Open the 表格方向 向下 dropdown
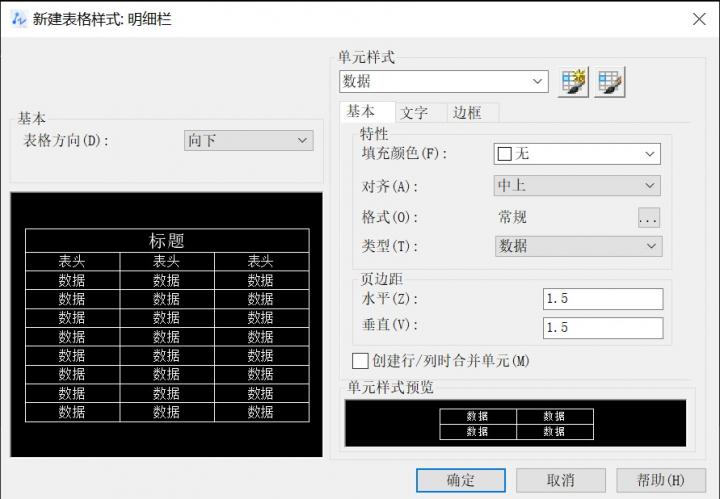Viewport: 720px width, 499px height. pos(249,141)
